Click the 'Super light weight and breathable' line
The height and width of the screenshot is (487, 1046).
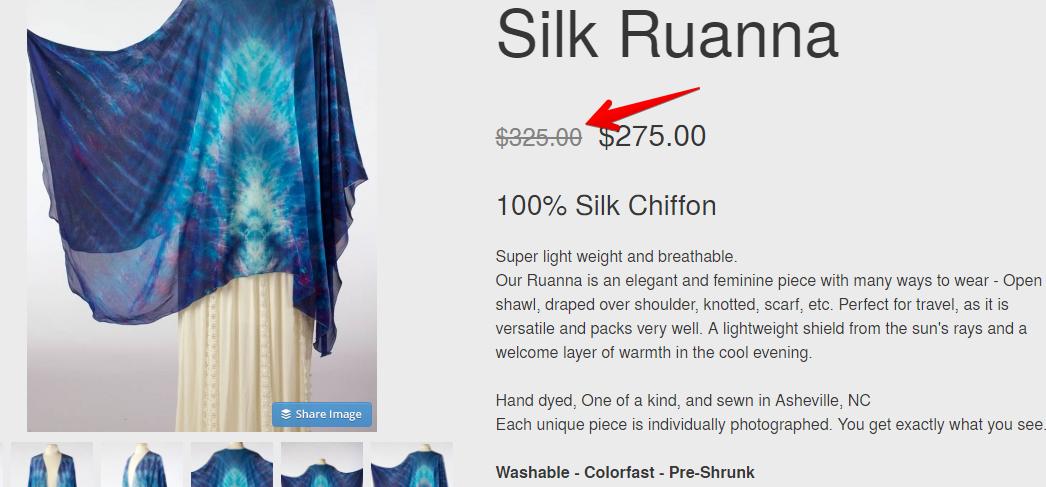coord(616,257)
